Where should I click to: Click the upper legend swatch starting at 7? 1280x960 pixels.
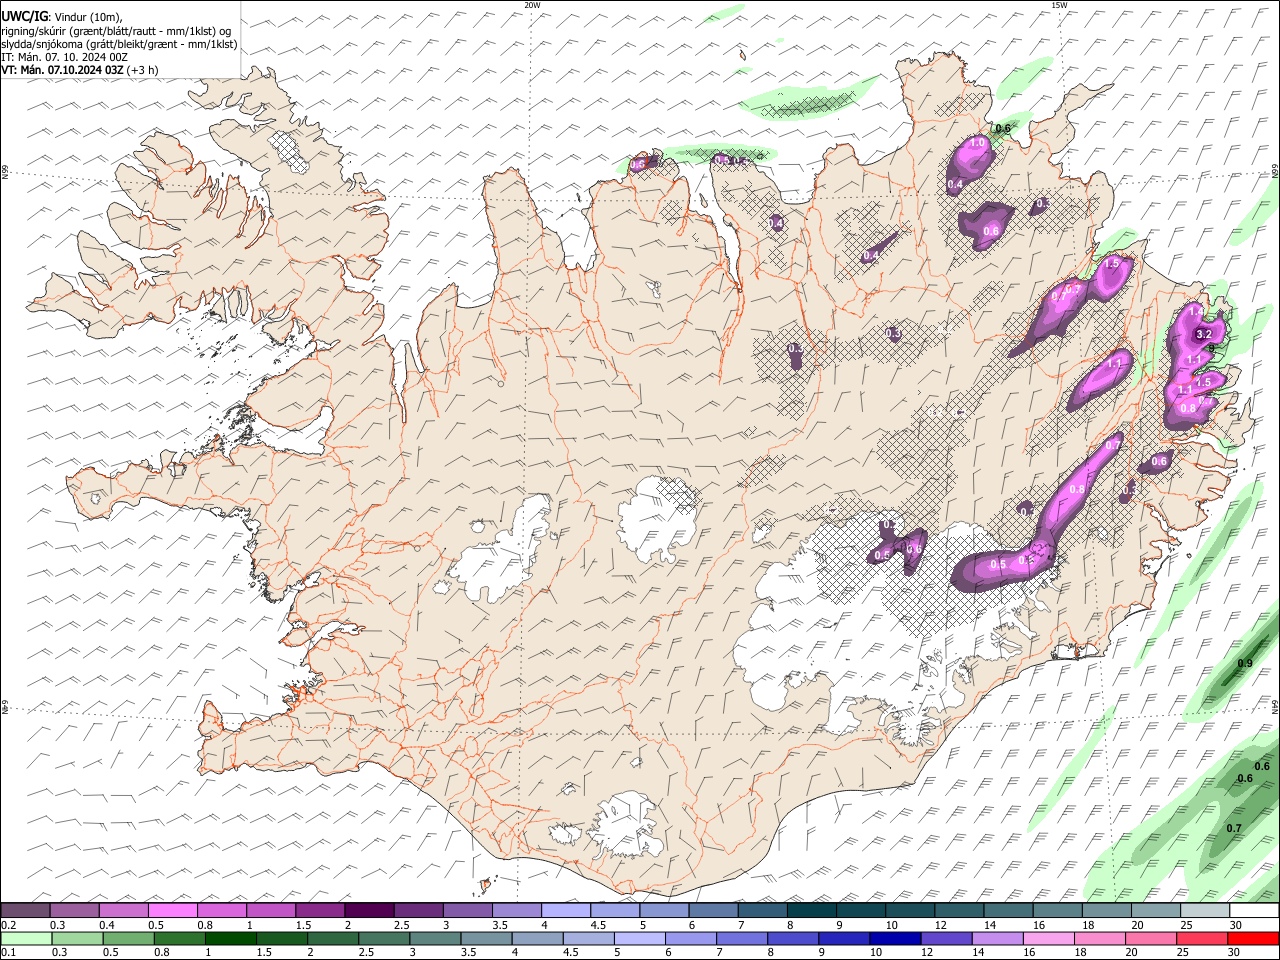pos(762,910)
